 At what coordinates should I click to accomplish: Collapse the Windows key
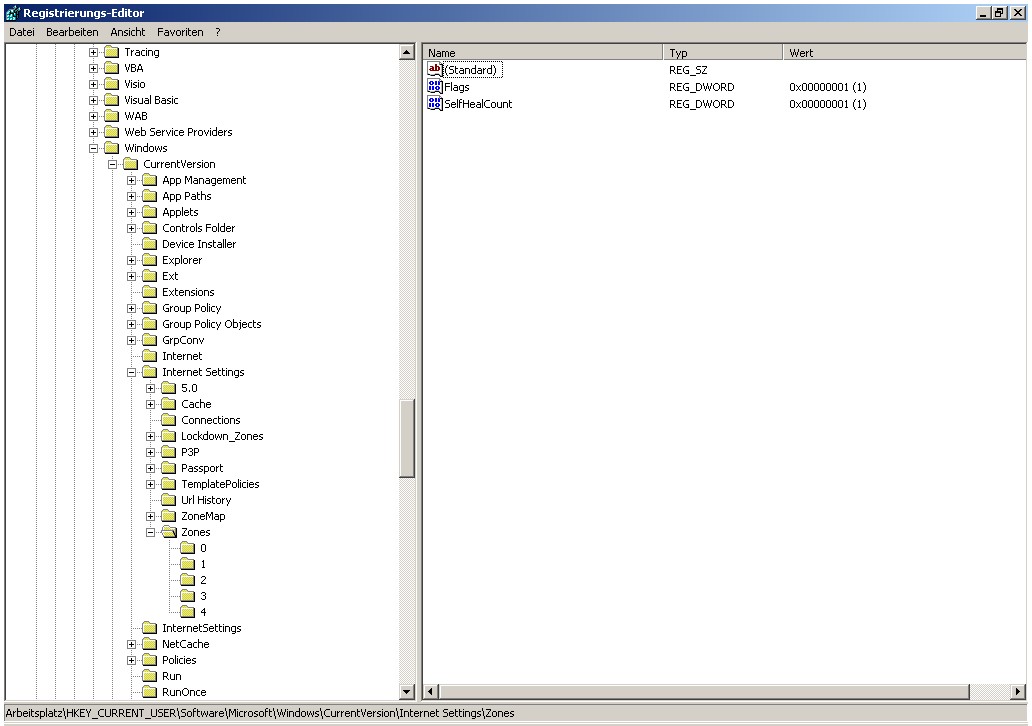[93, 148]
